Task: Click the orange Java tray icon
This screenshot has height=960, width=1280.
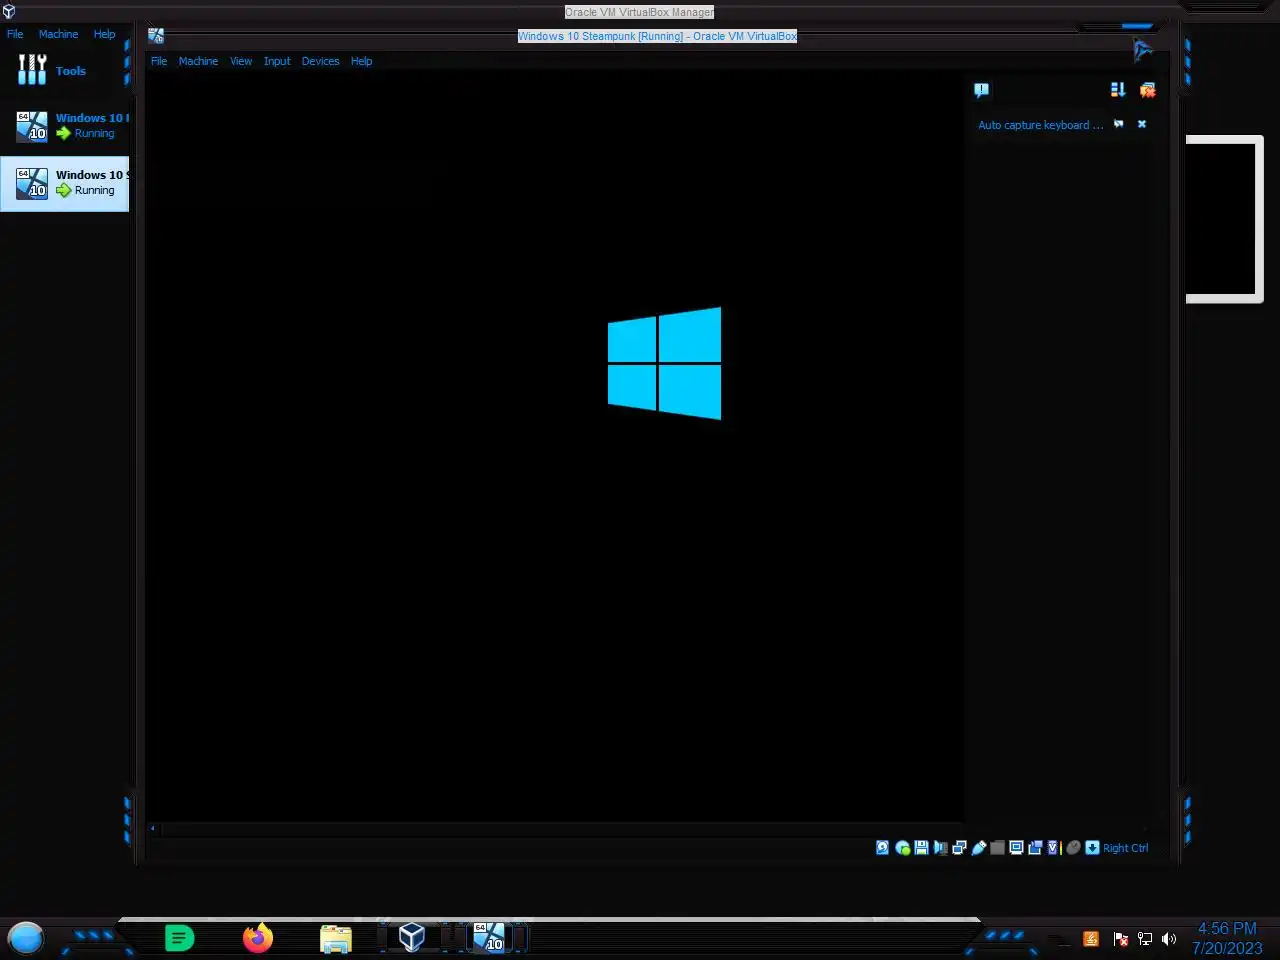Action: click(1091, 939)
